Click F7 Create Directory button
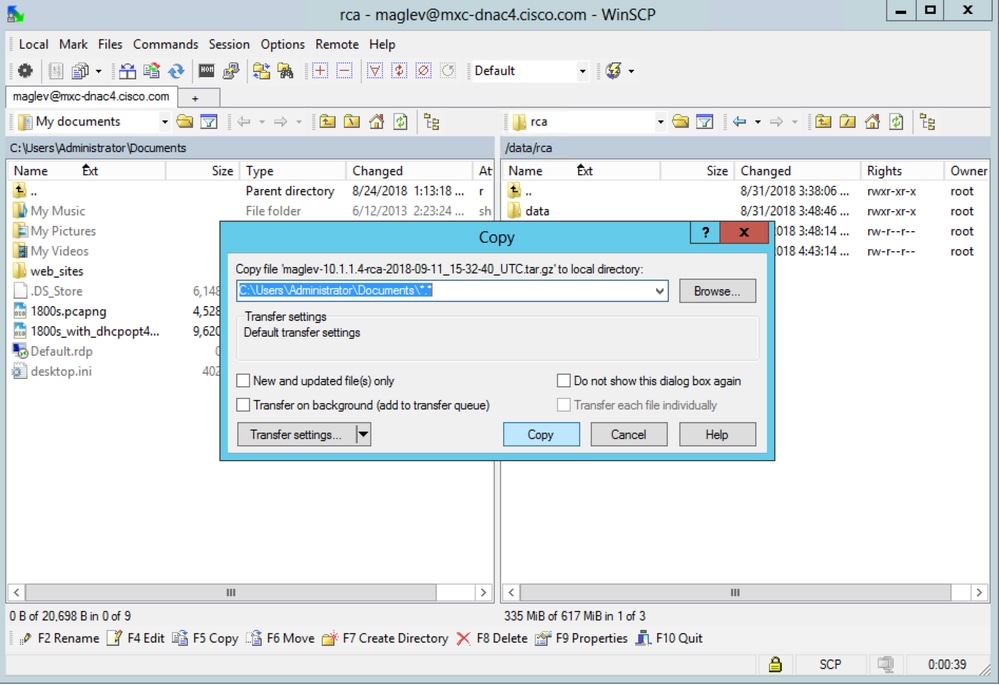999x685 pixels. click(385, 638)
